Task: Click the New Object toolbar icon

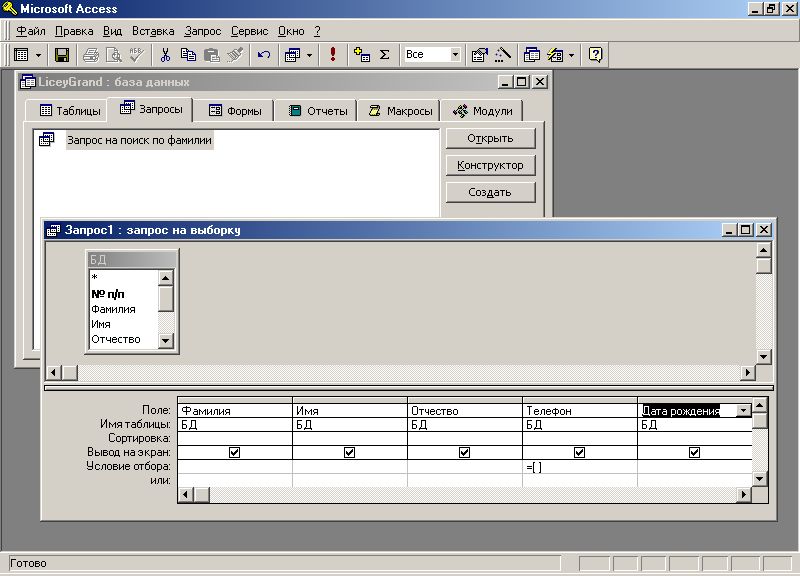Action: [555, 55]
